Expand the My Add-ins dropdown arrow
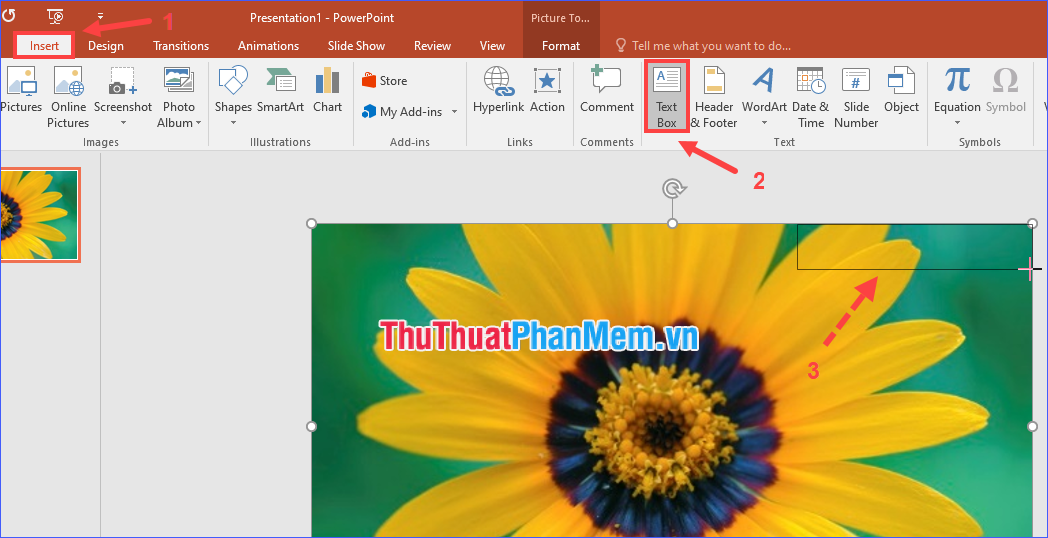 tap(454, 112)
